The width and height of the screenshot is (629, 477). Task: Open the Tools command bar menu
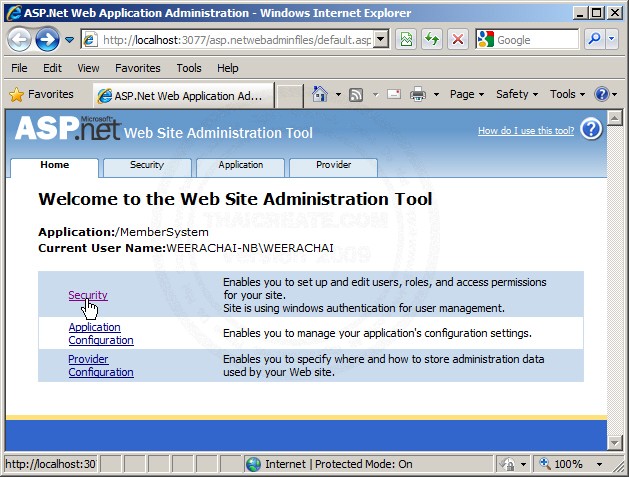coord(567,94)
